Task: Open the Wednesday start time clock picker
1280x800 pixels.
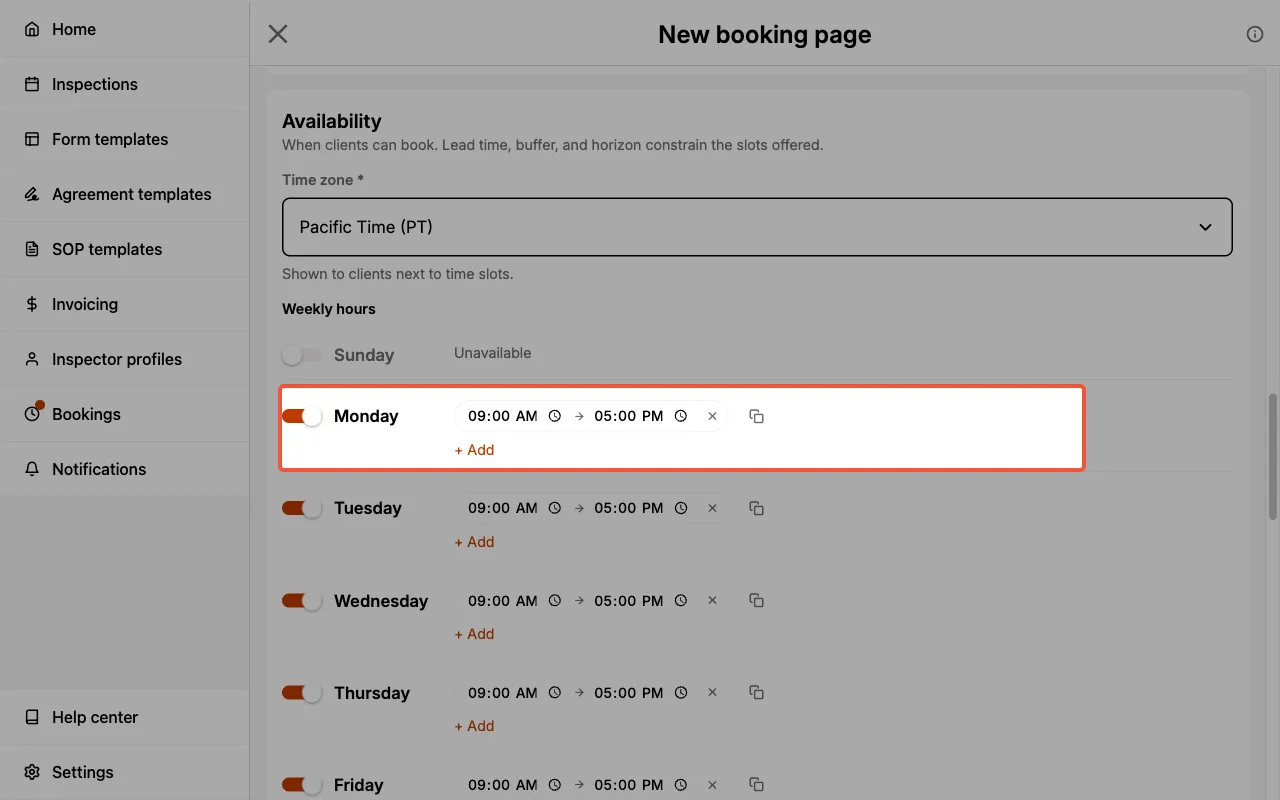Action: tap(555, 601)
